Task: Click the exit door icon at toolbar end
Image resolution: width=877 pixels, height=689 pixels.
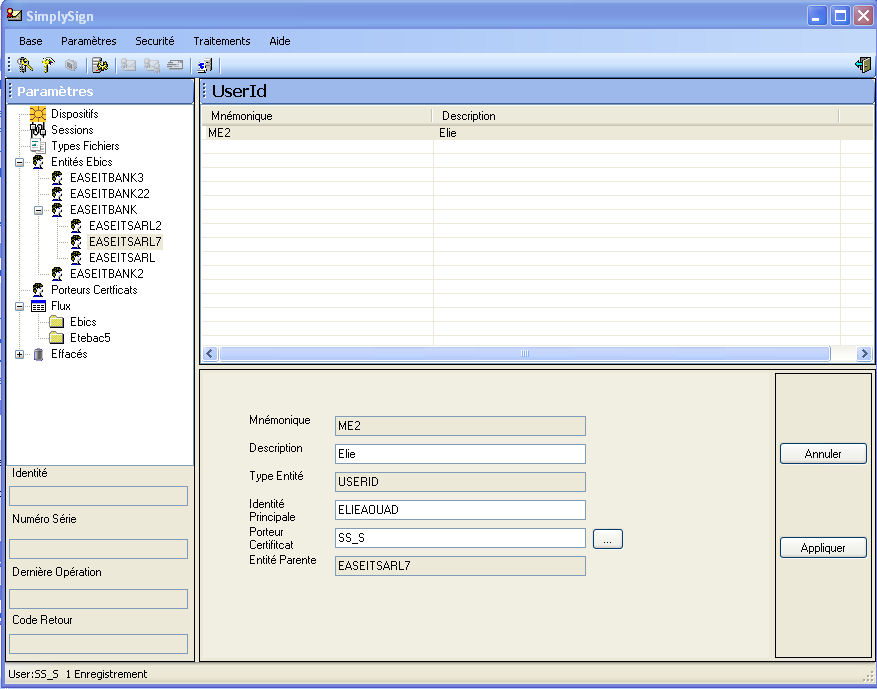Action: pos(863,65)
